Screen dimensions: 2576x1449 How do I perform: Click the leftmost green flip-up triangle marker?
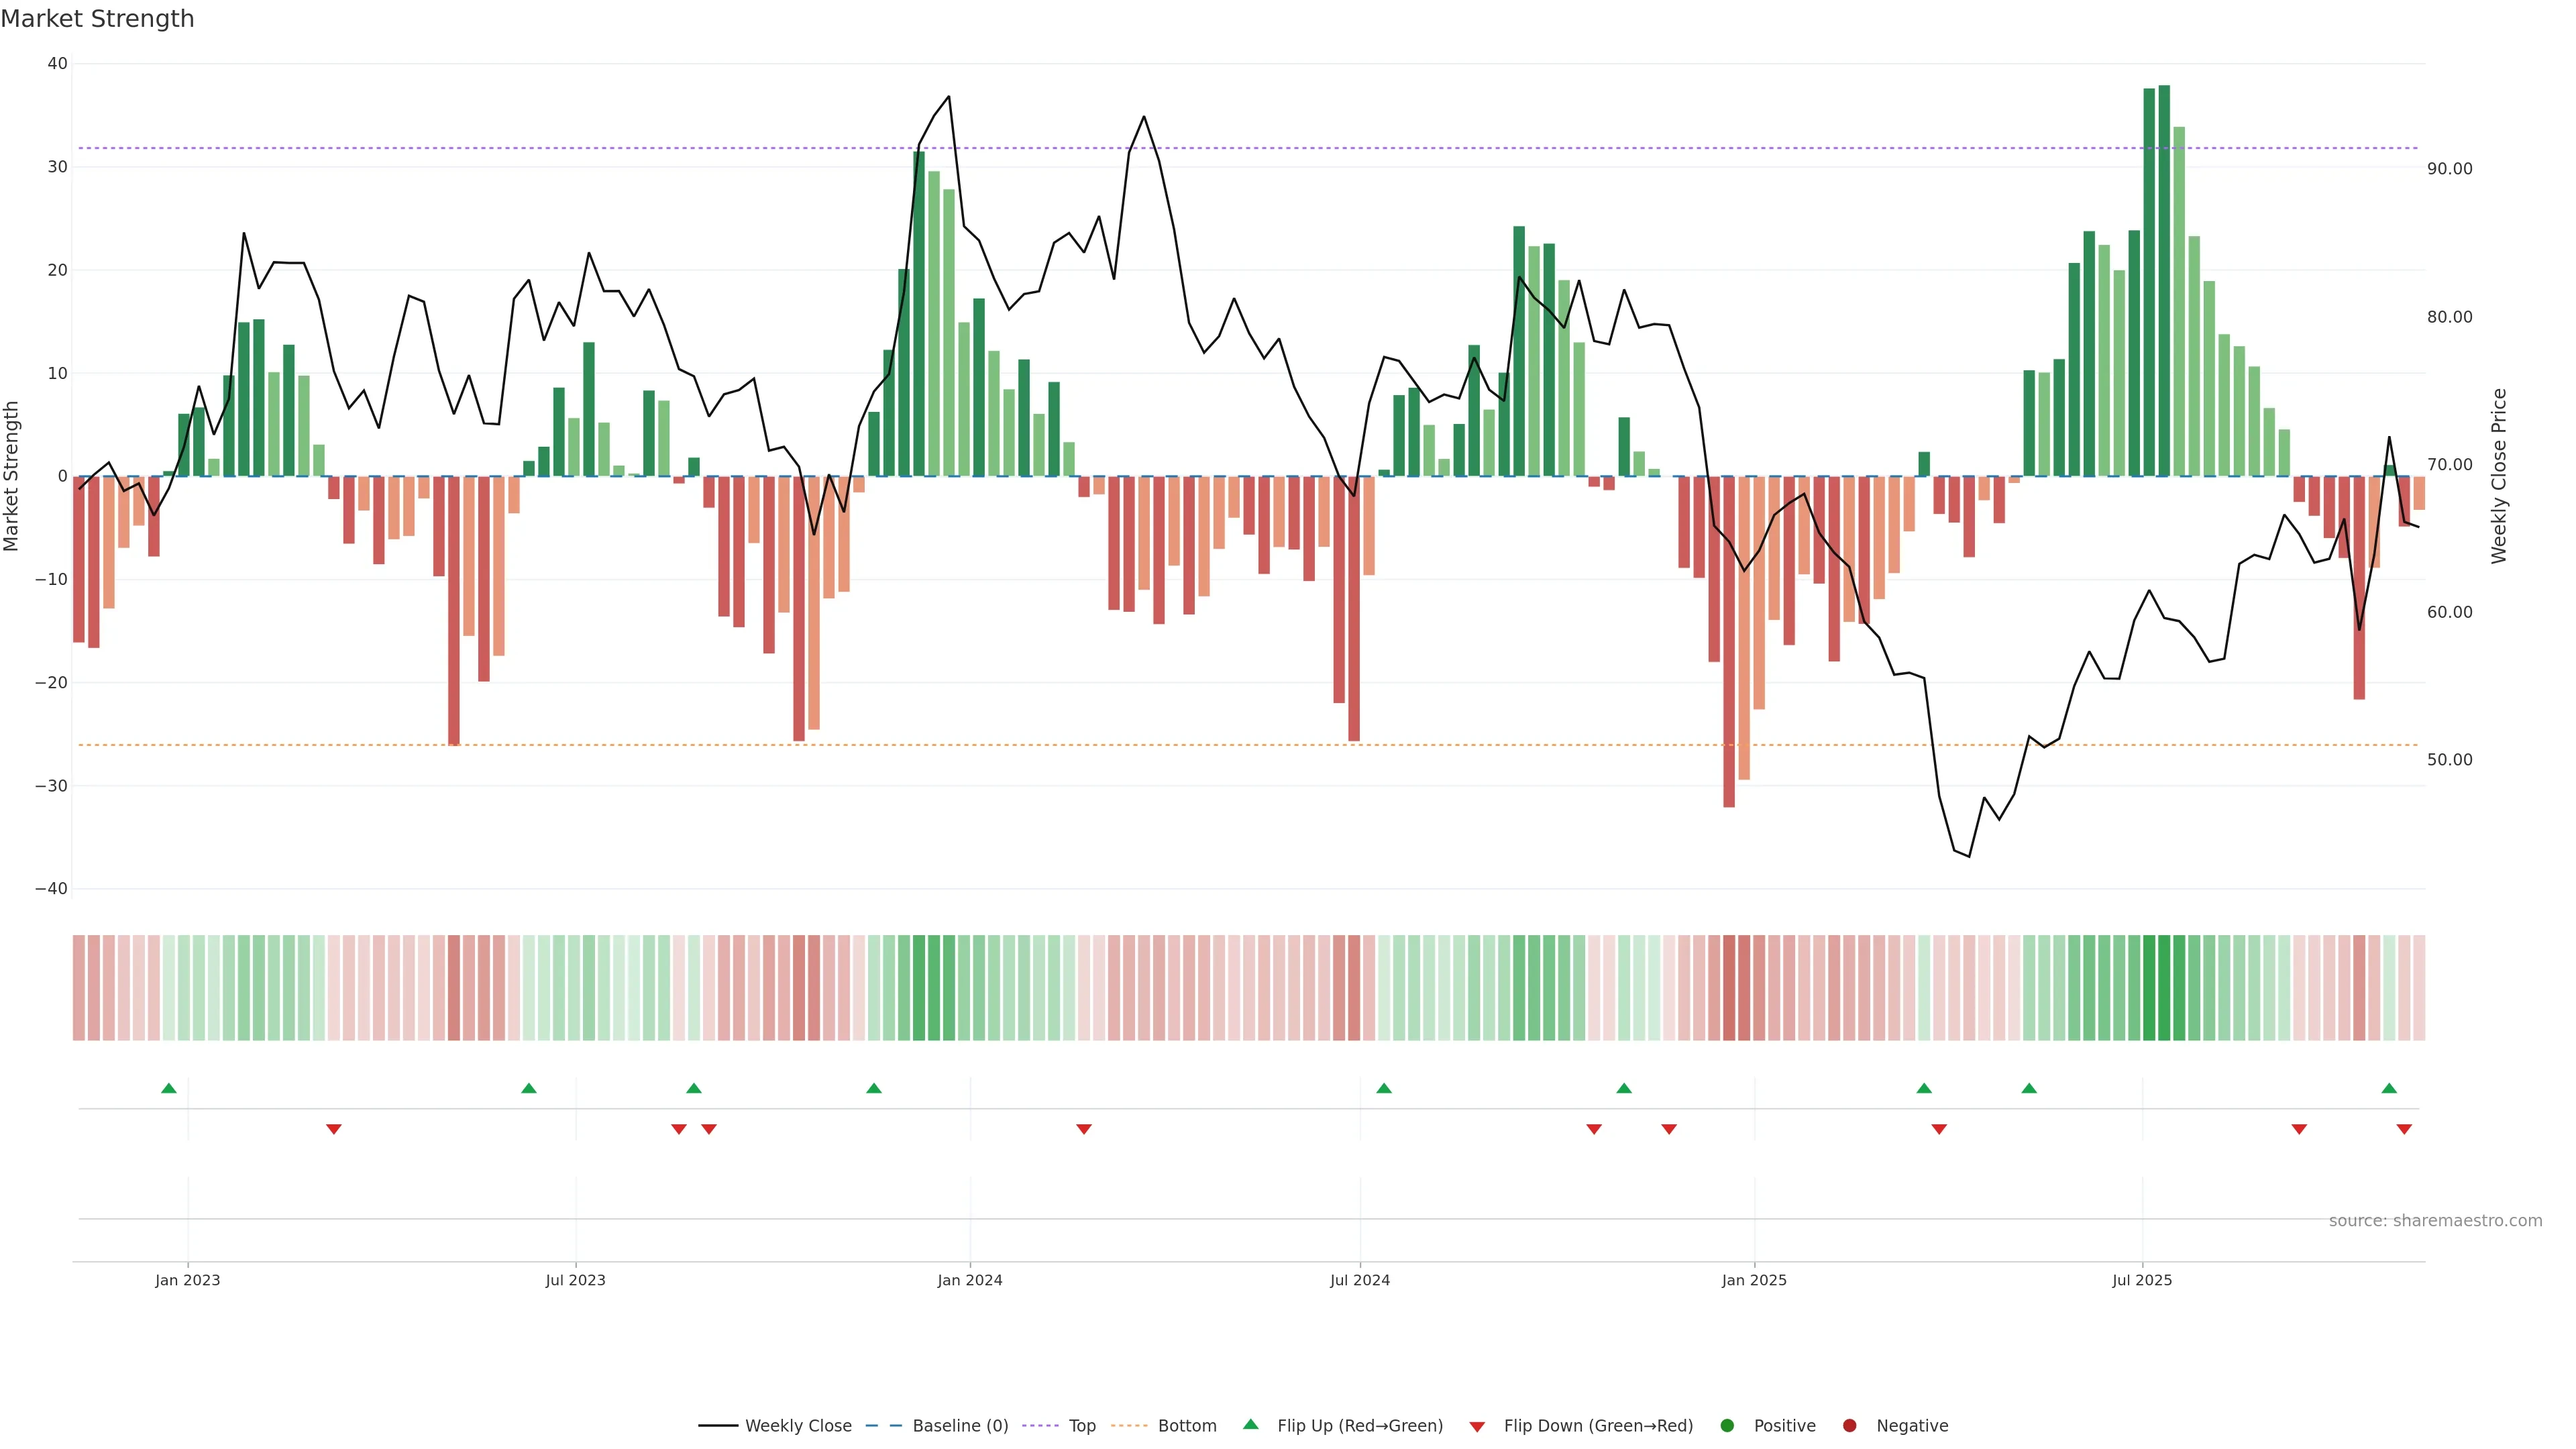[169, 1088]
